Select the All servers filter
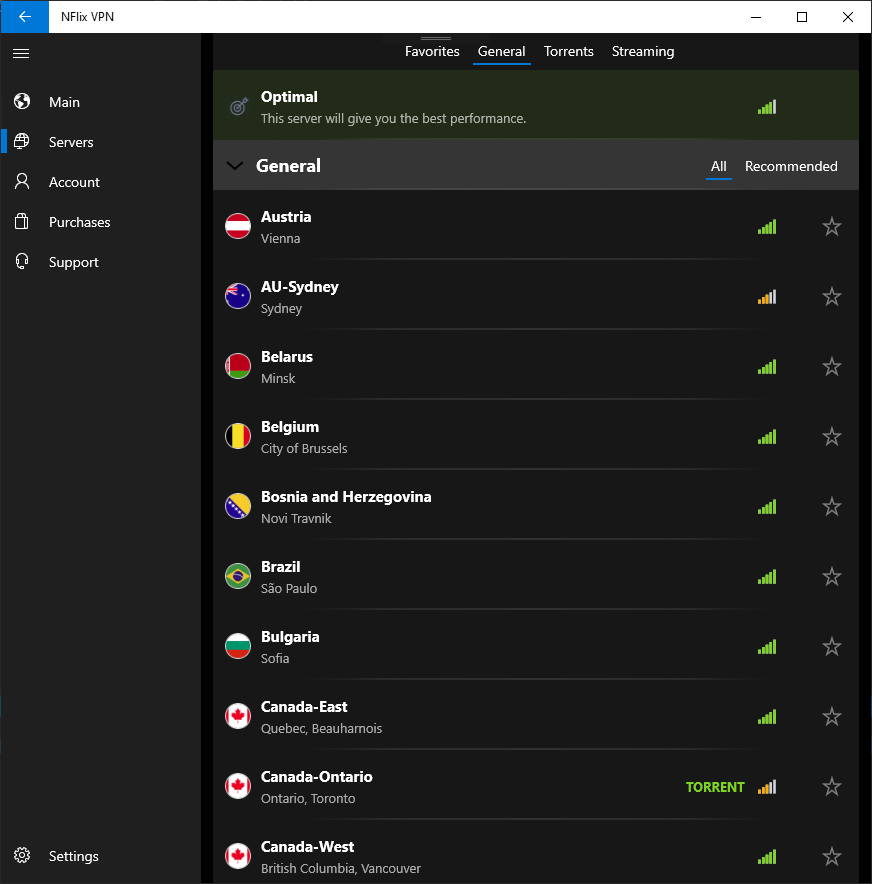Image resolution: width=872 pixels, height=884 pixels. click(718, 167)
